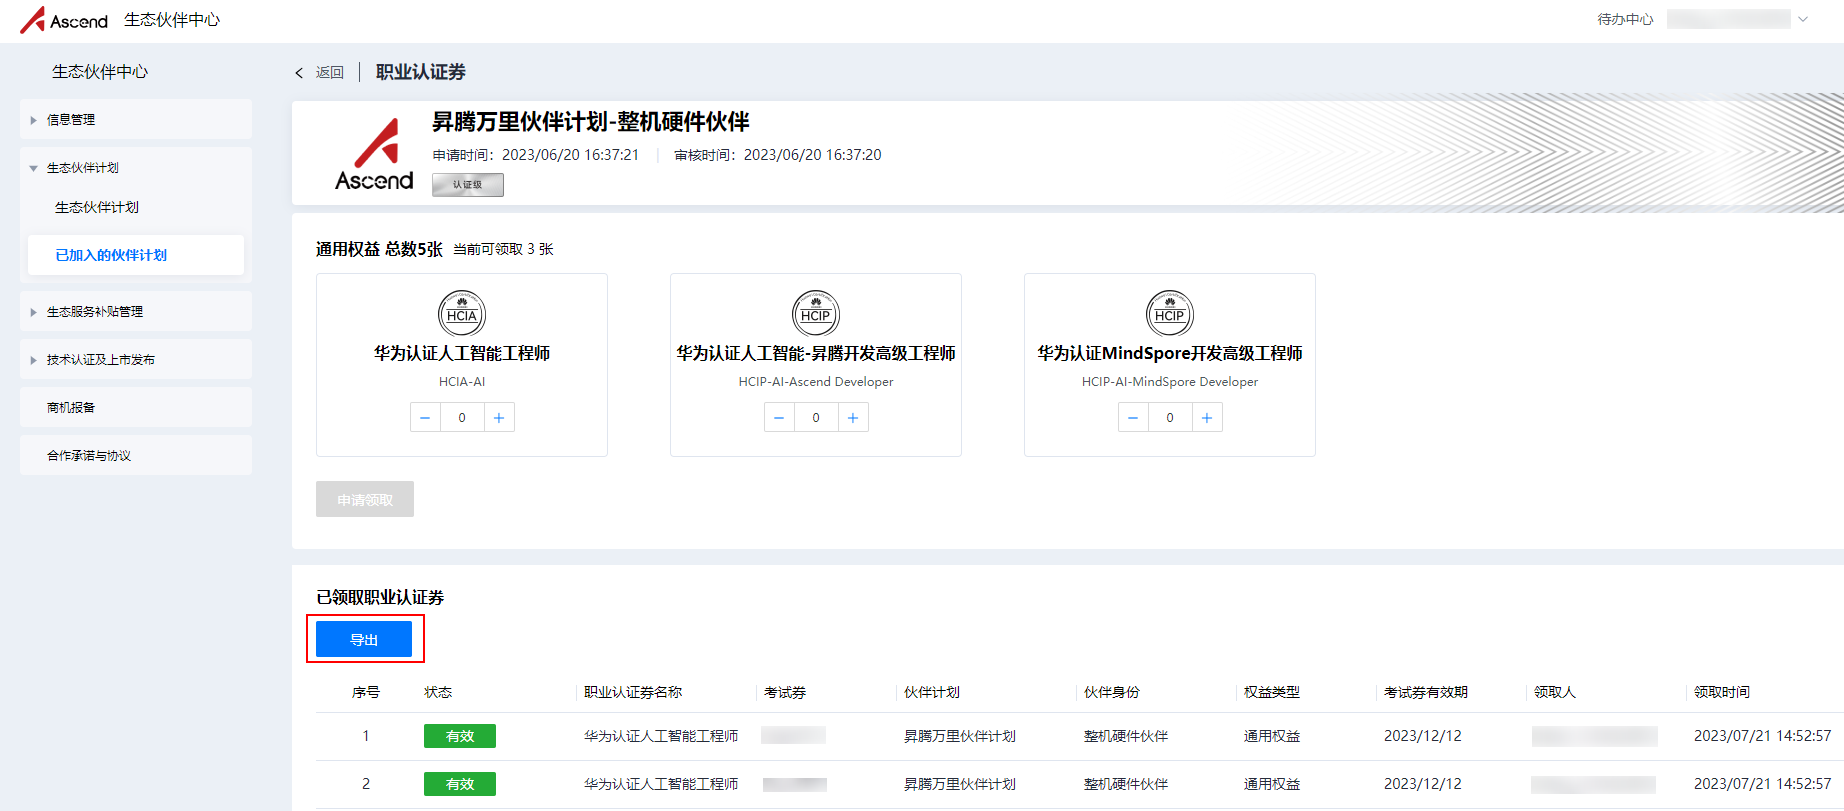Click 华为认证人工智能-昇腾开发高级工程师 card title
This screenshot has width=1844, height=811.
pyautogui.click(x=816, y=353)
